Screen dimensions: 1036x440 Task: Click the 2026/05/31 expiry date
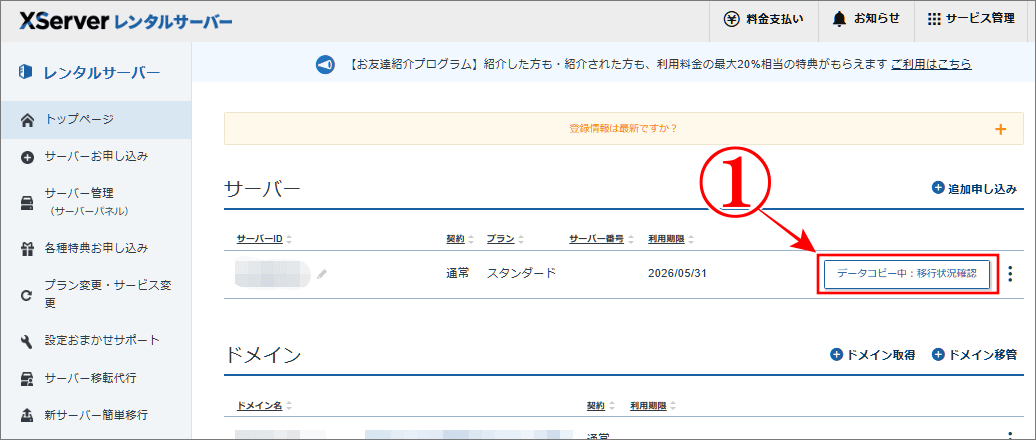678,273
